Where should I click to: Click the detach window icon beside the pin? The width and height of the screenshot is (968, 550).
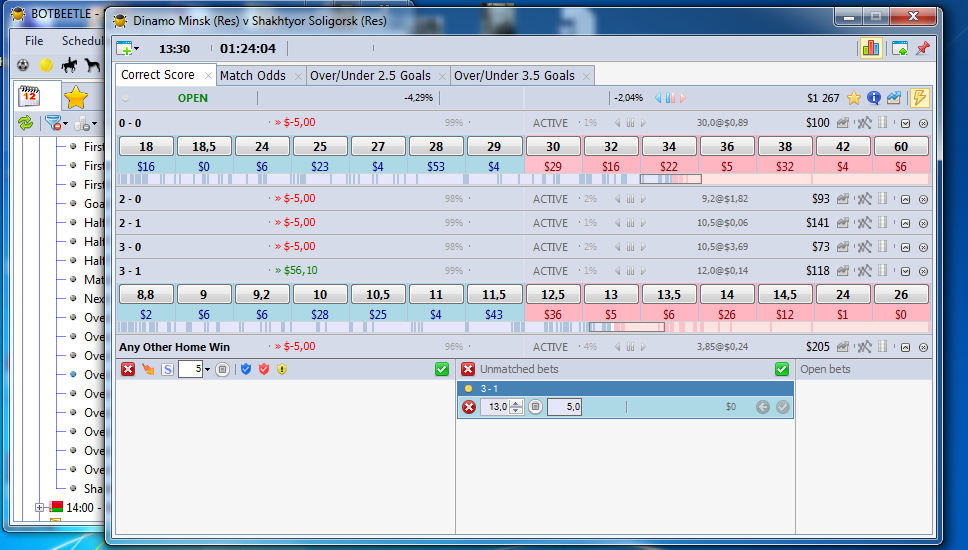pyautogui.click(x=900, y=48)
